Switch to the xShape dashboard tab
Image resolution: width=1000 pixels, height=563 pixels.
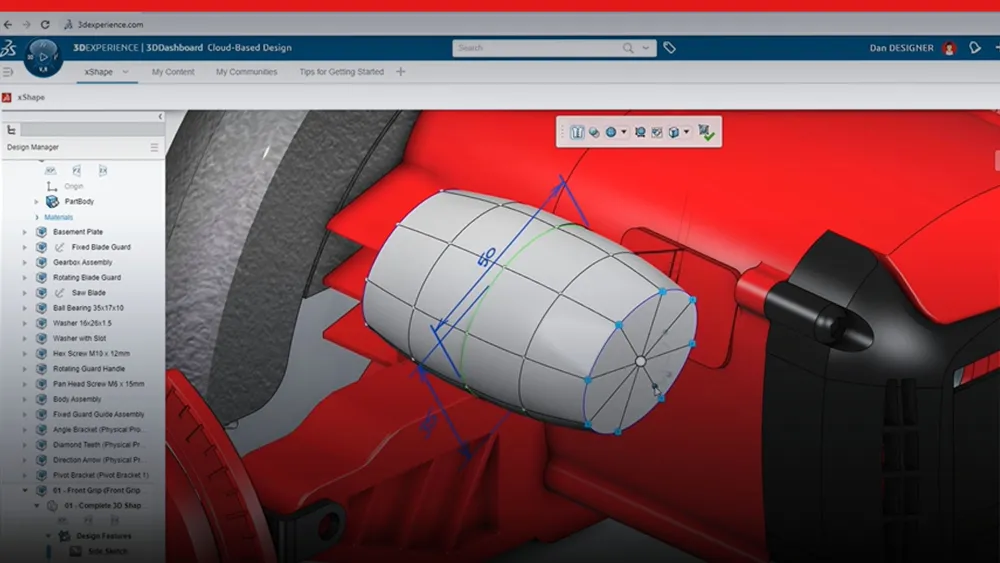[99, 72]
